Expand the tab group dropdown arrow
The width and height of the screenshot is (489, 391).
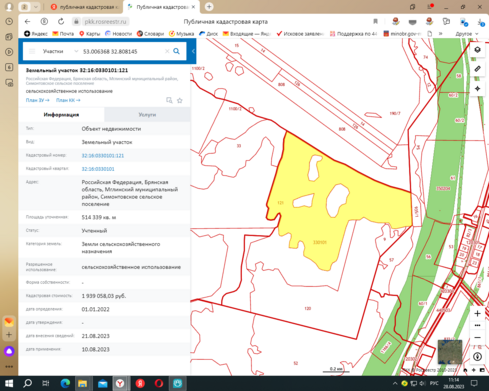pos(36,7)
